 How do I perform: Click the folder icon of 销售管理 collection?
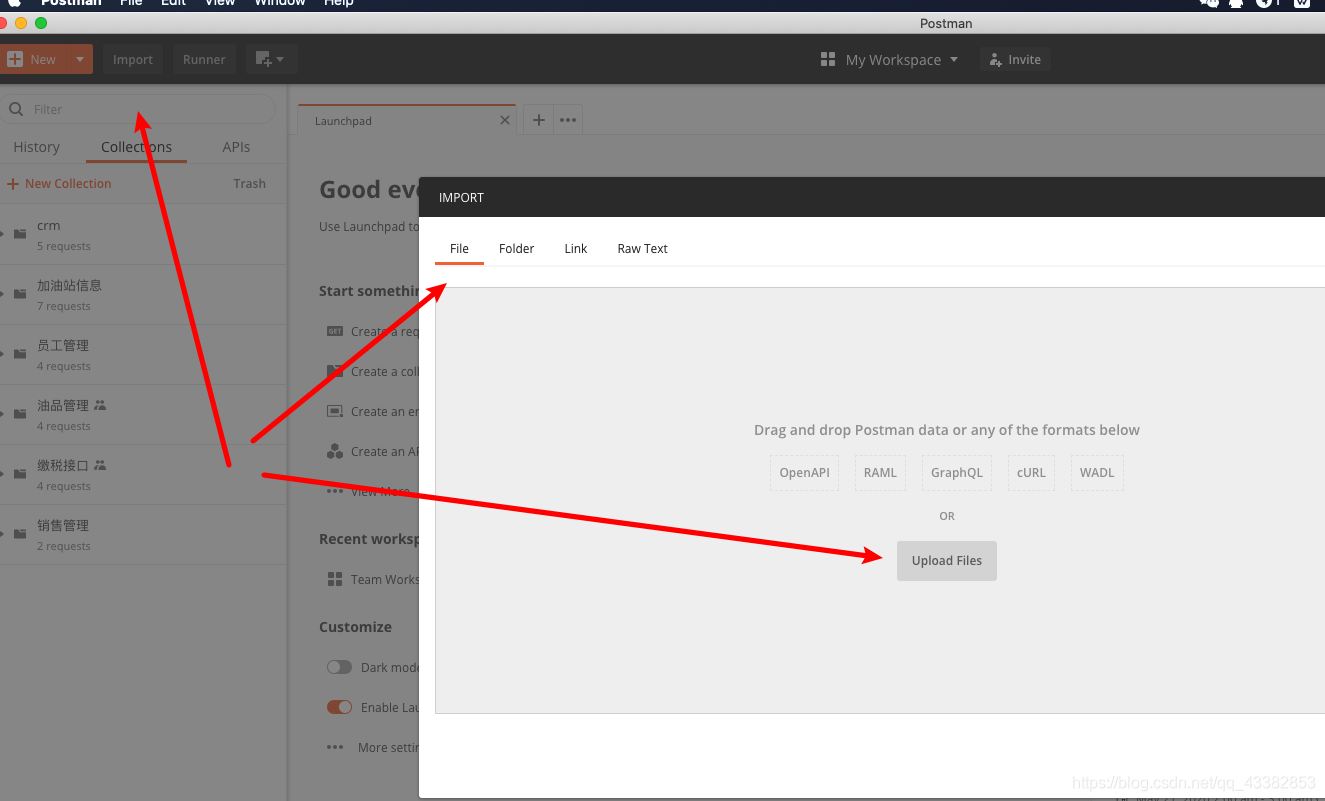(20, 534)
